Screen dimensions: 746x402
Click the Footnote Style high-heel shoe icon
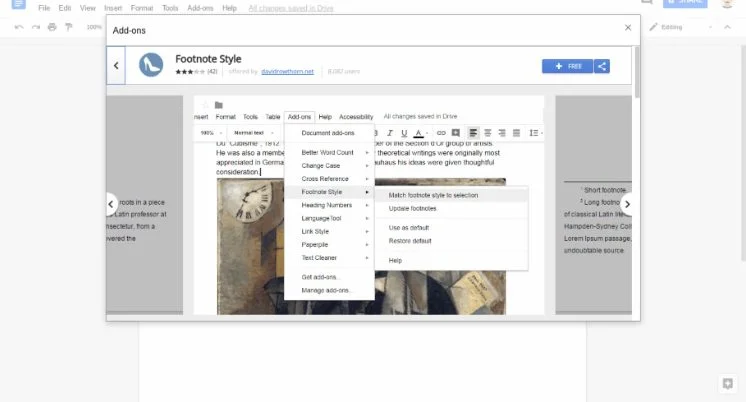point(151,65)
